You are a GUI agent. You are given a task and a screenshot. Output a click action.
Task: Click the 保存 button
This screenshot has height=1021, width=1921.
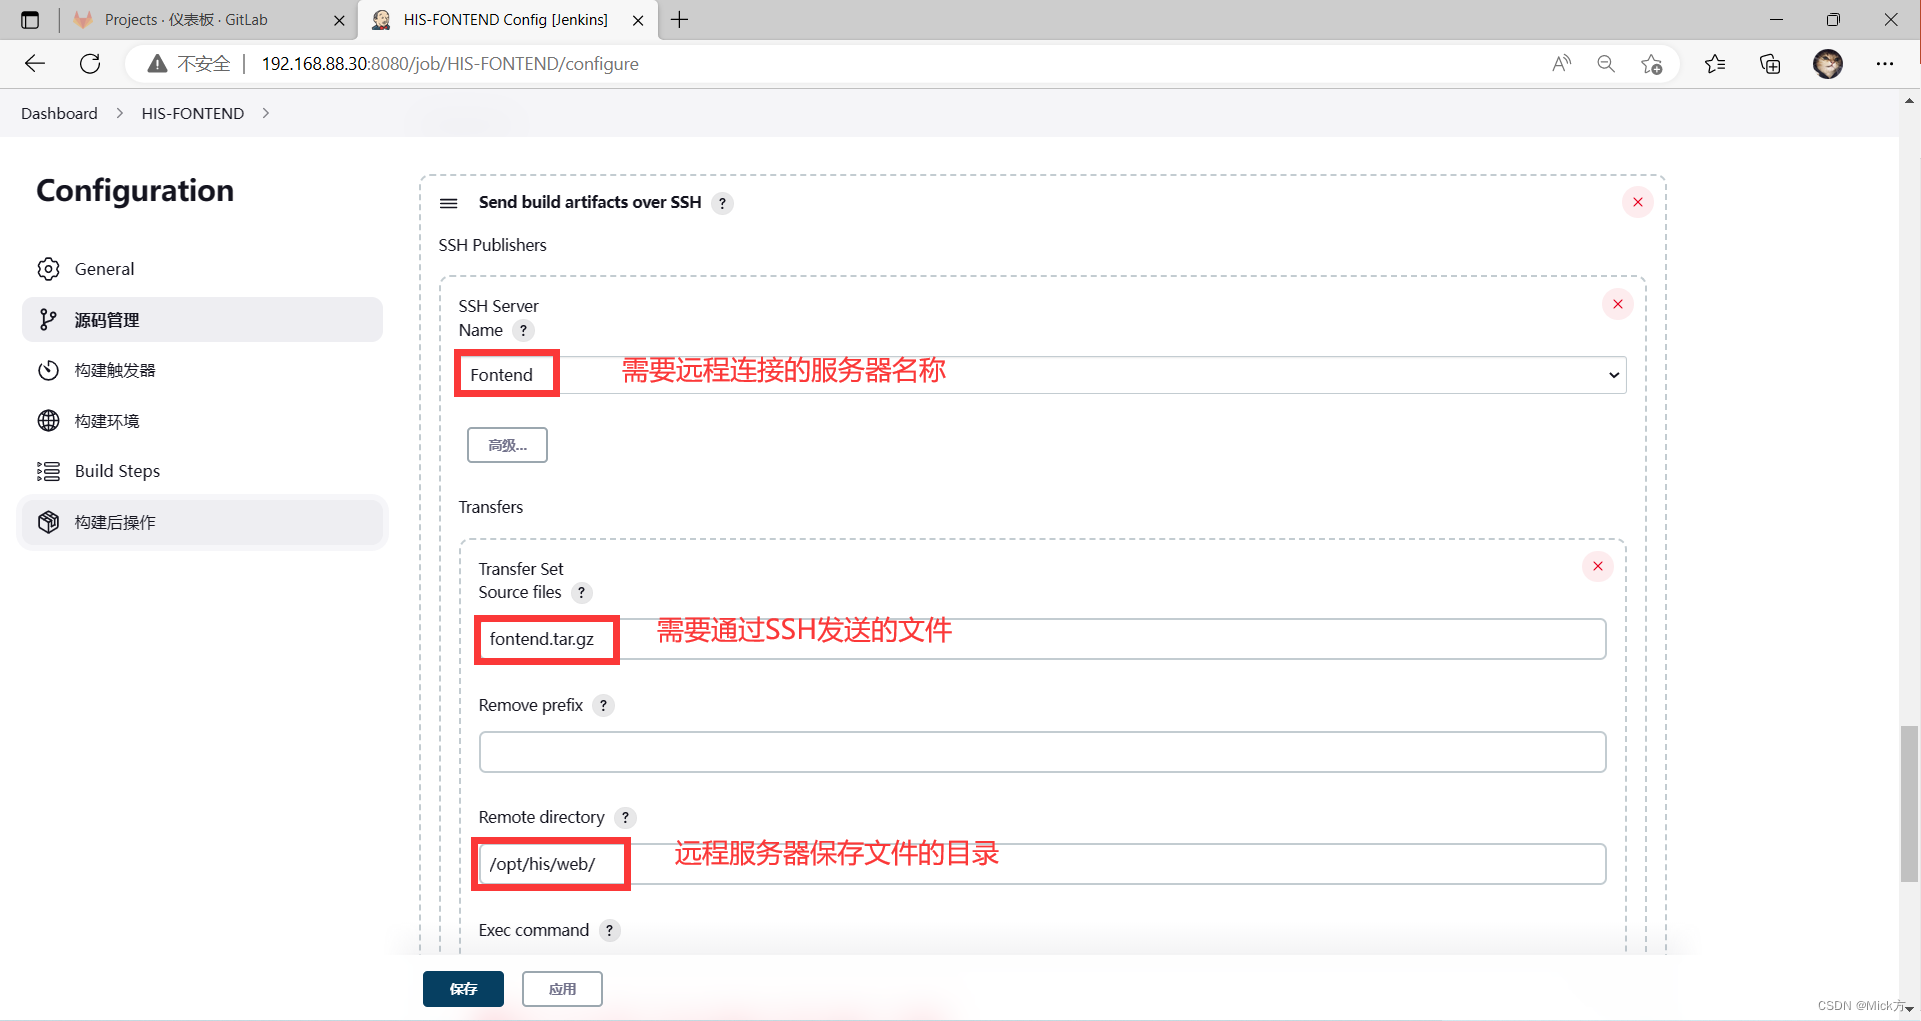tap(463, 988)
